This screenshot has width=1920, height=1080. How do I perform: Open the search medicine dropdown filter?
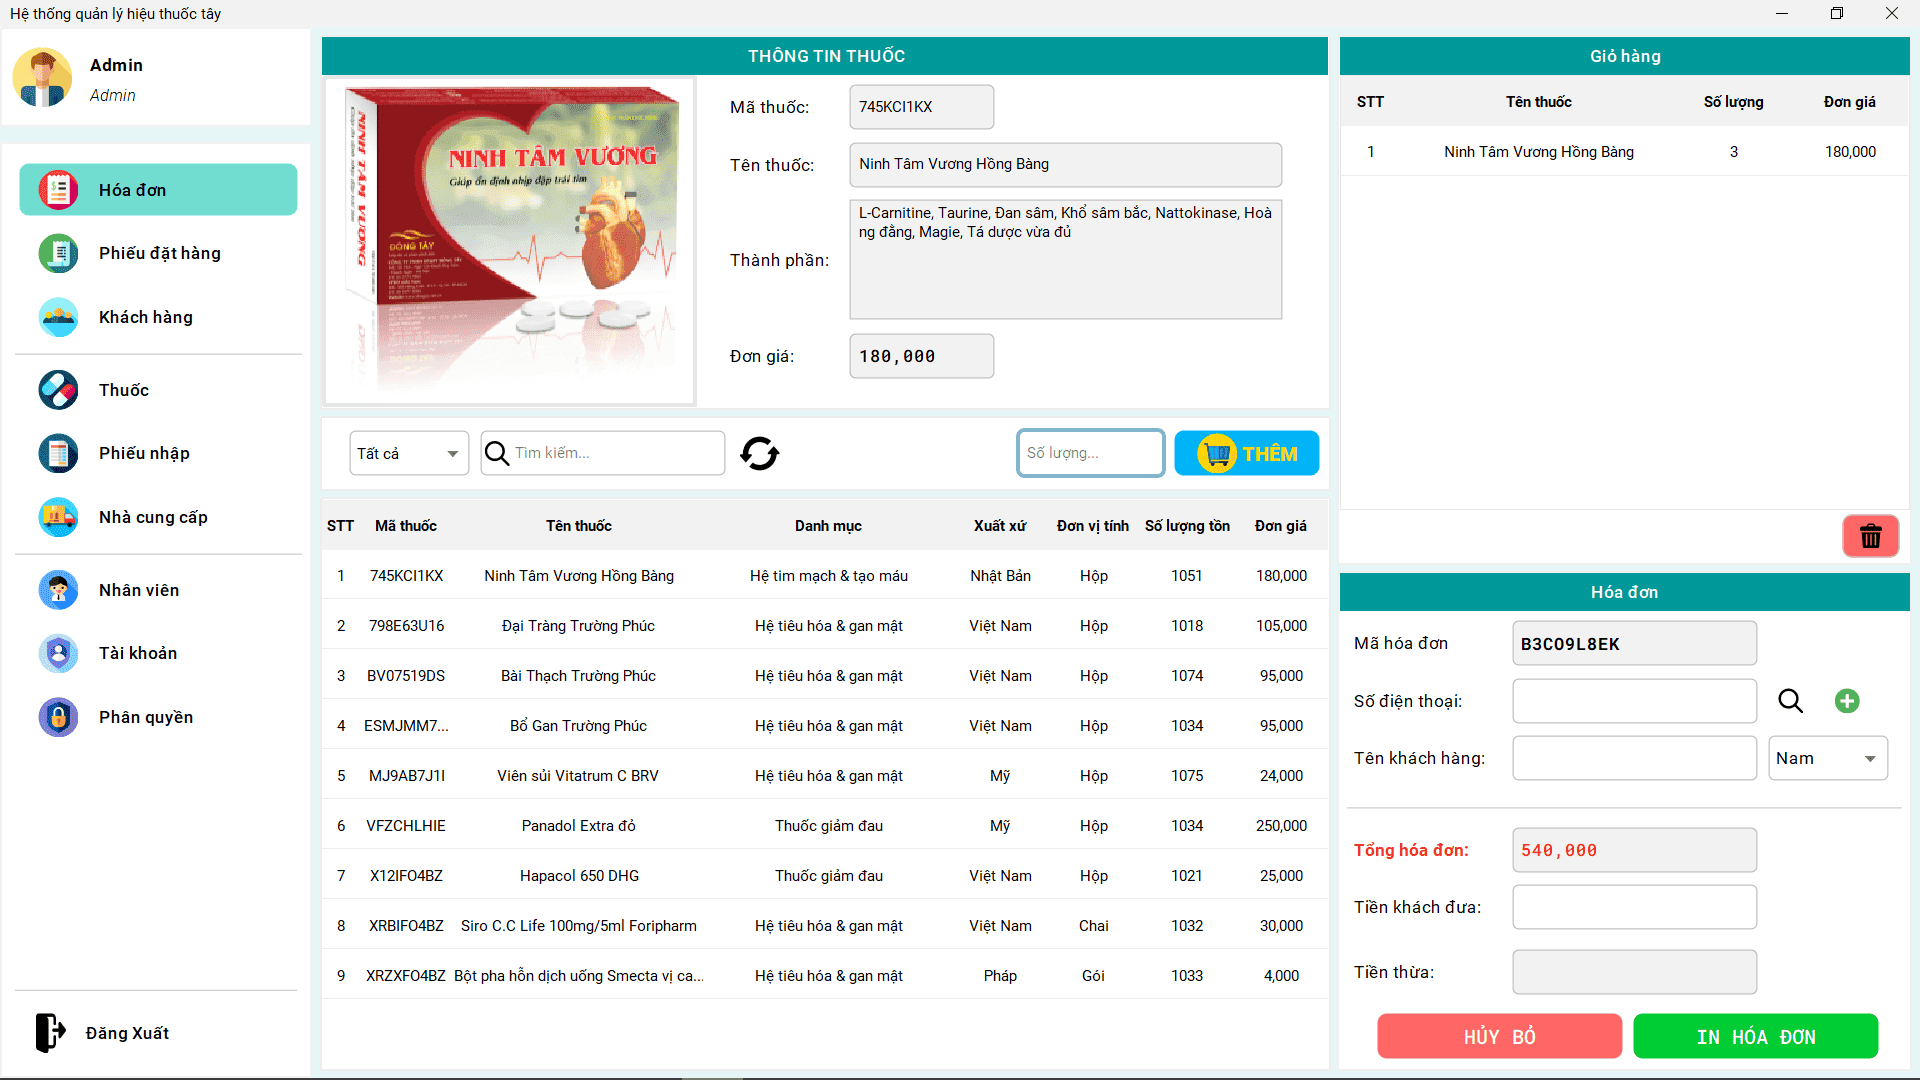[x=405, y=452]
